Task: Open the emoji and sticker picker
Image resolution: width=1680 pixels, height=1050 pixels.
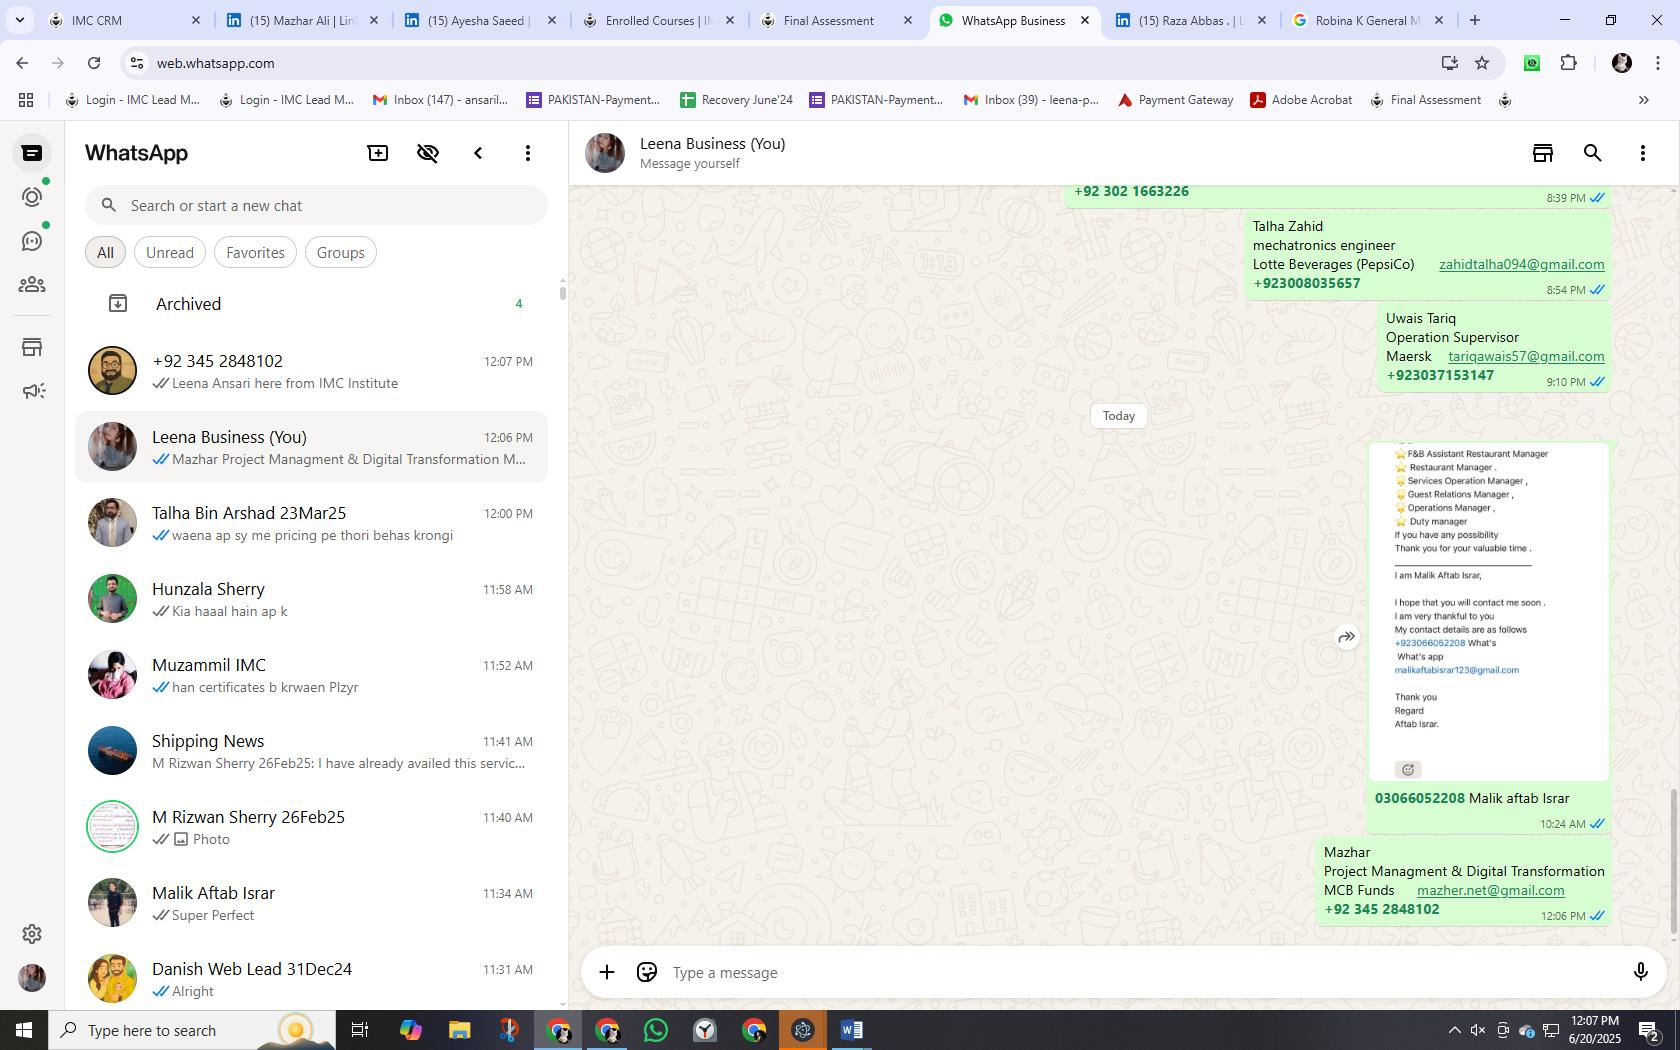Action: [647, 972]
